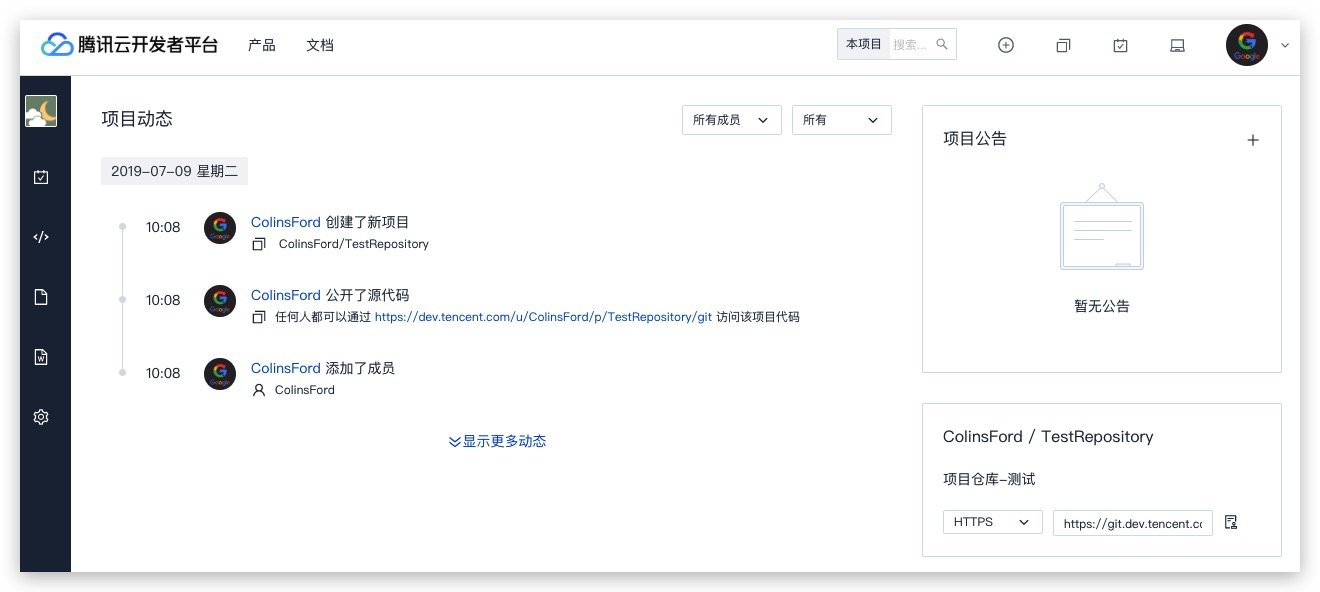Add an announcement with the plus icon
The image size is (1320, 592).
[1253, 140]
